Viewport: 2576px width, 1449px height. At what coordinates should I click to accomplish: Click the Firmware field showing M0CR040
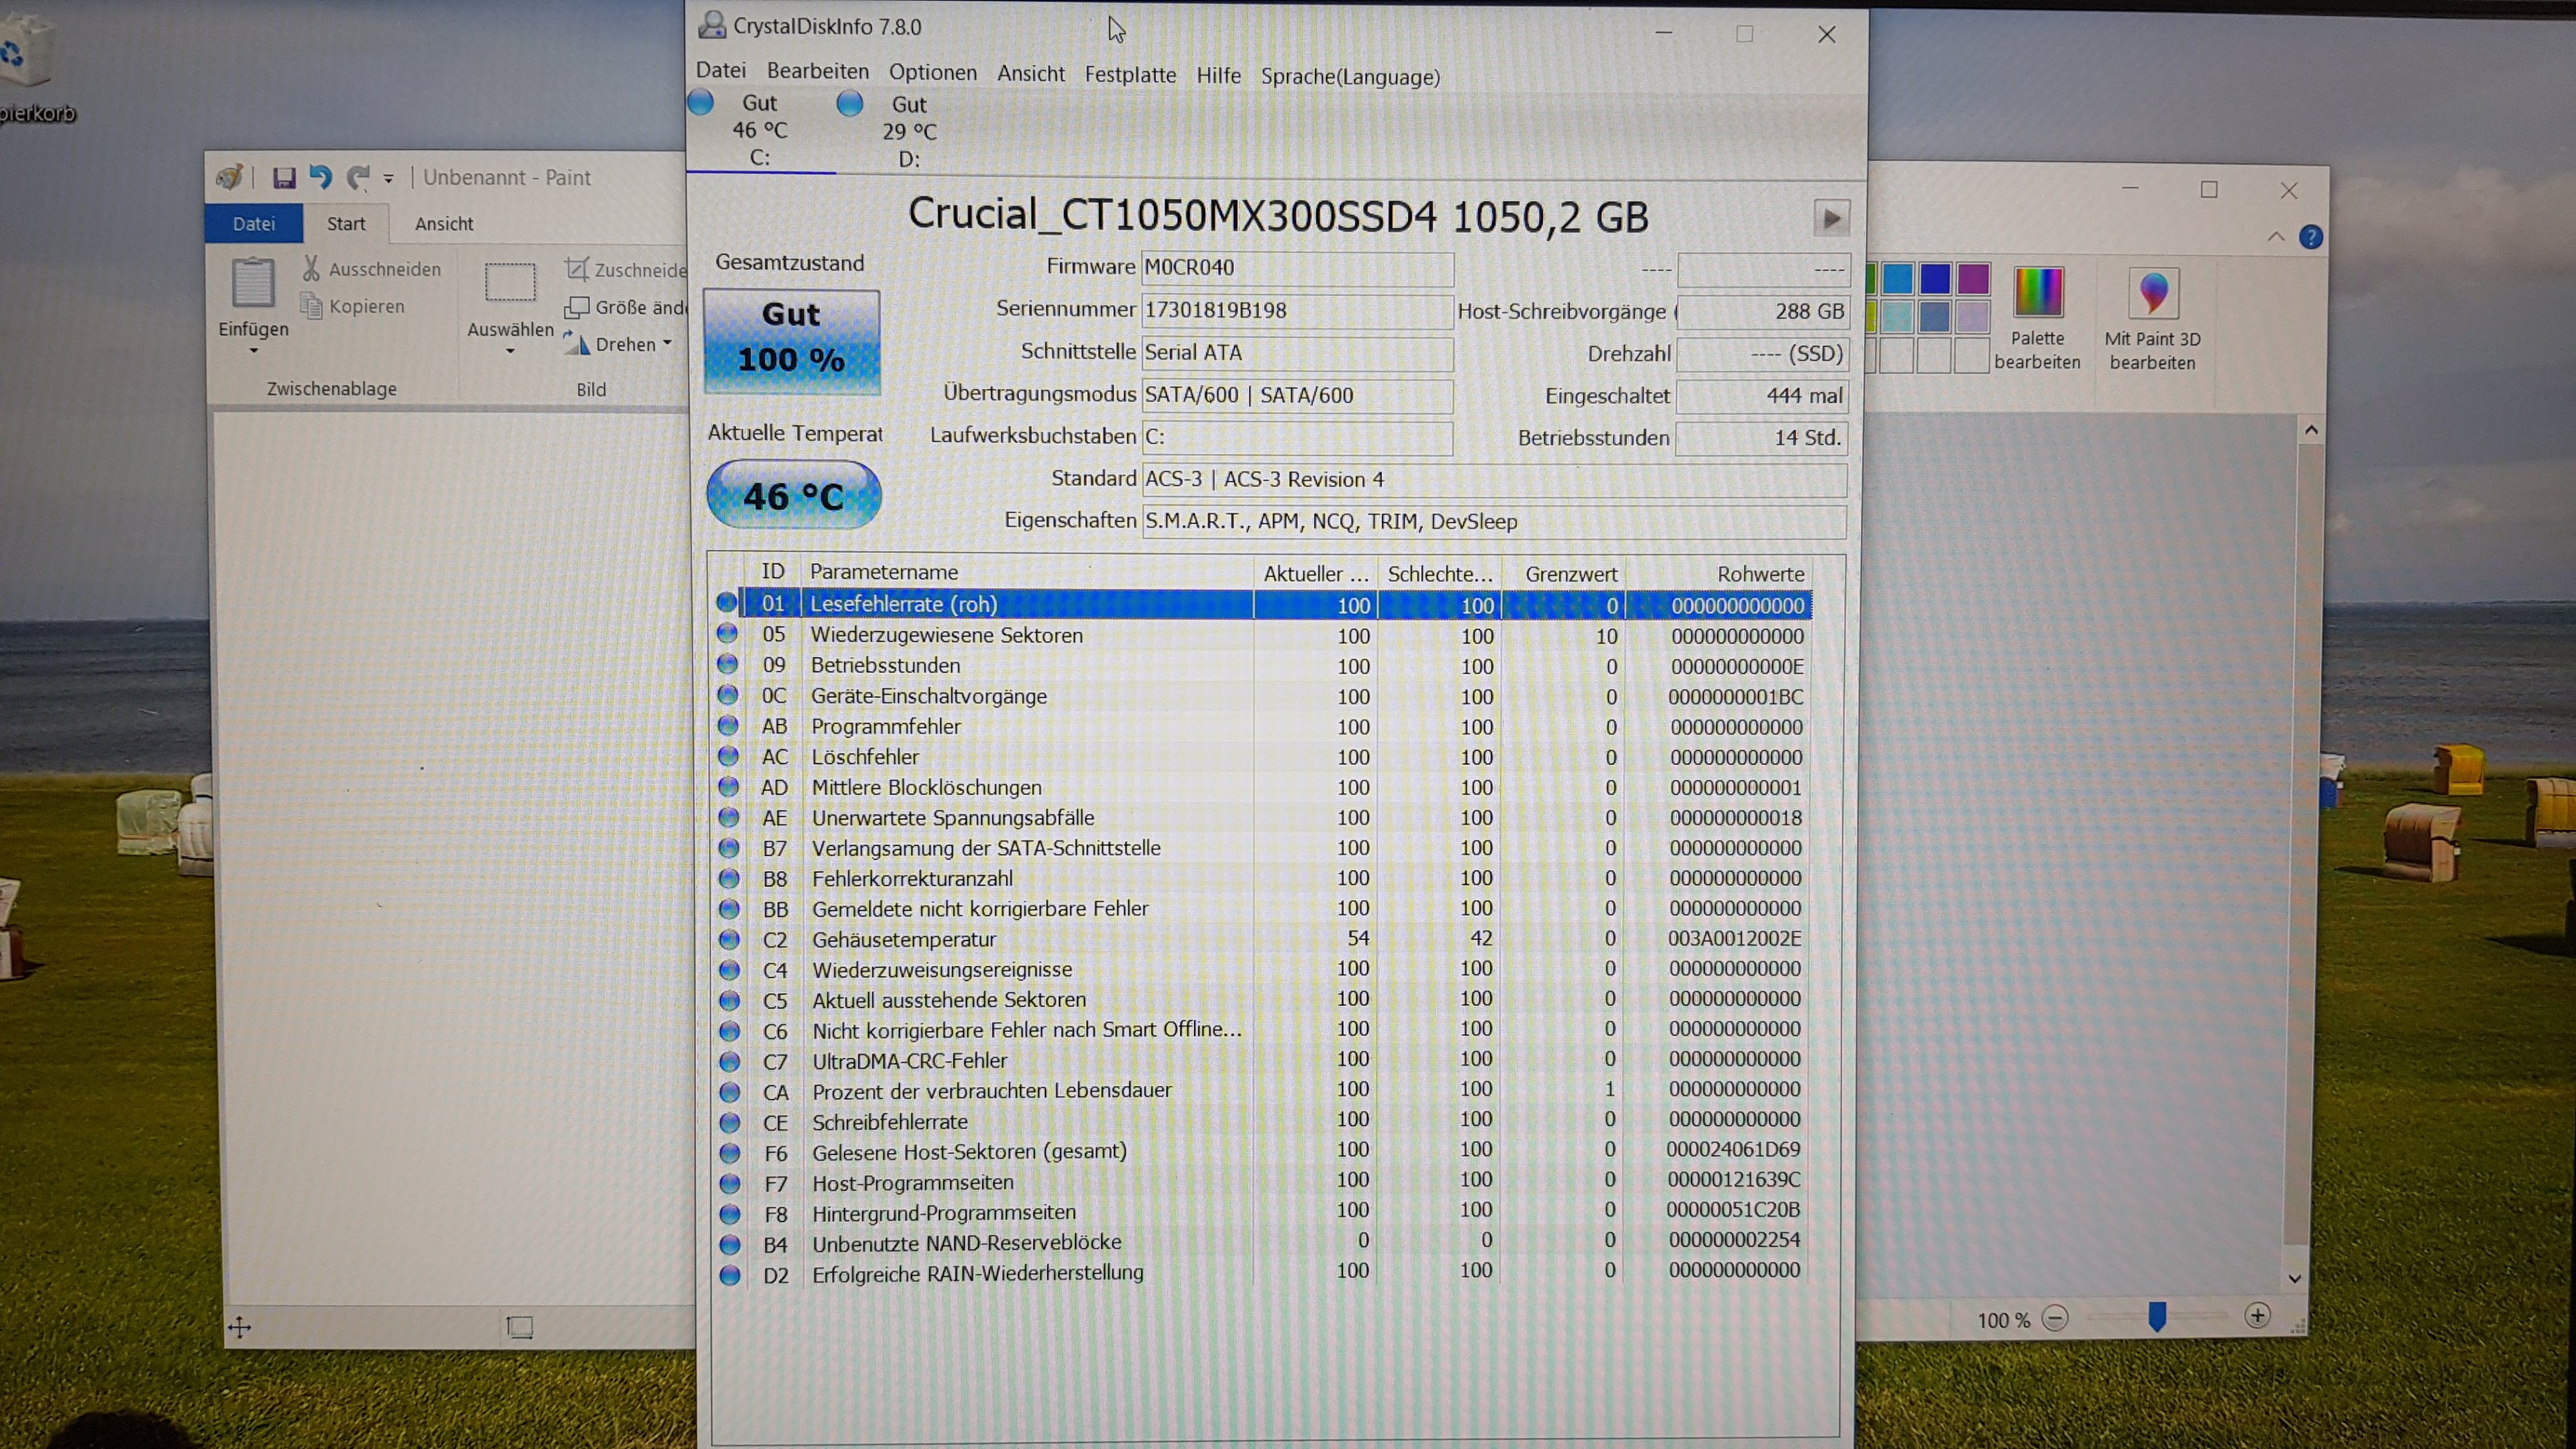1297,268
